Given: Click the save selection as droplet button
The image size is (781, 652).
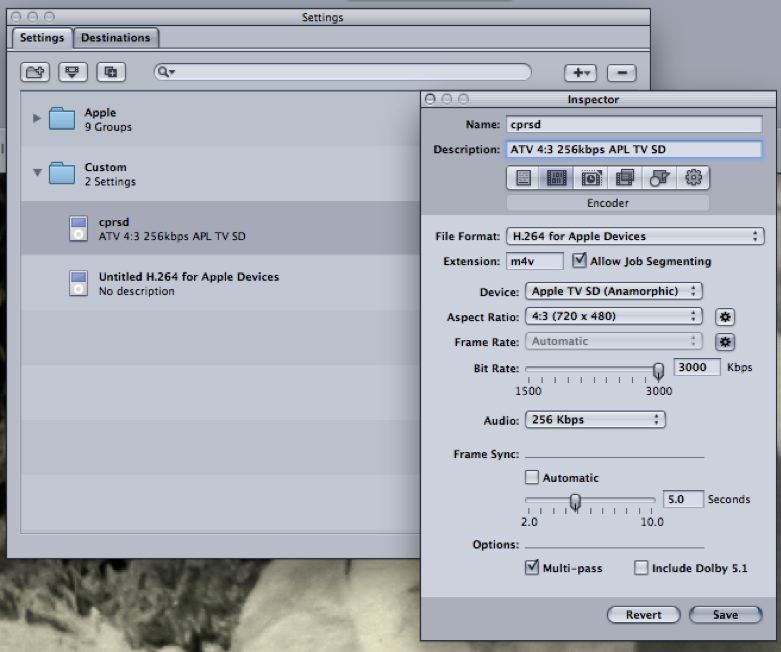Looking at the screenshot, I should pyautogui.click(x=73, y=72).
